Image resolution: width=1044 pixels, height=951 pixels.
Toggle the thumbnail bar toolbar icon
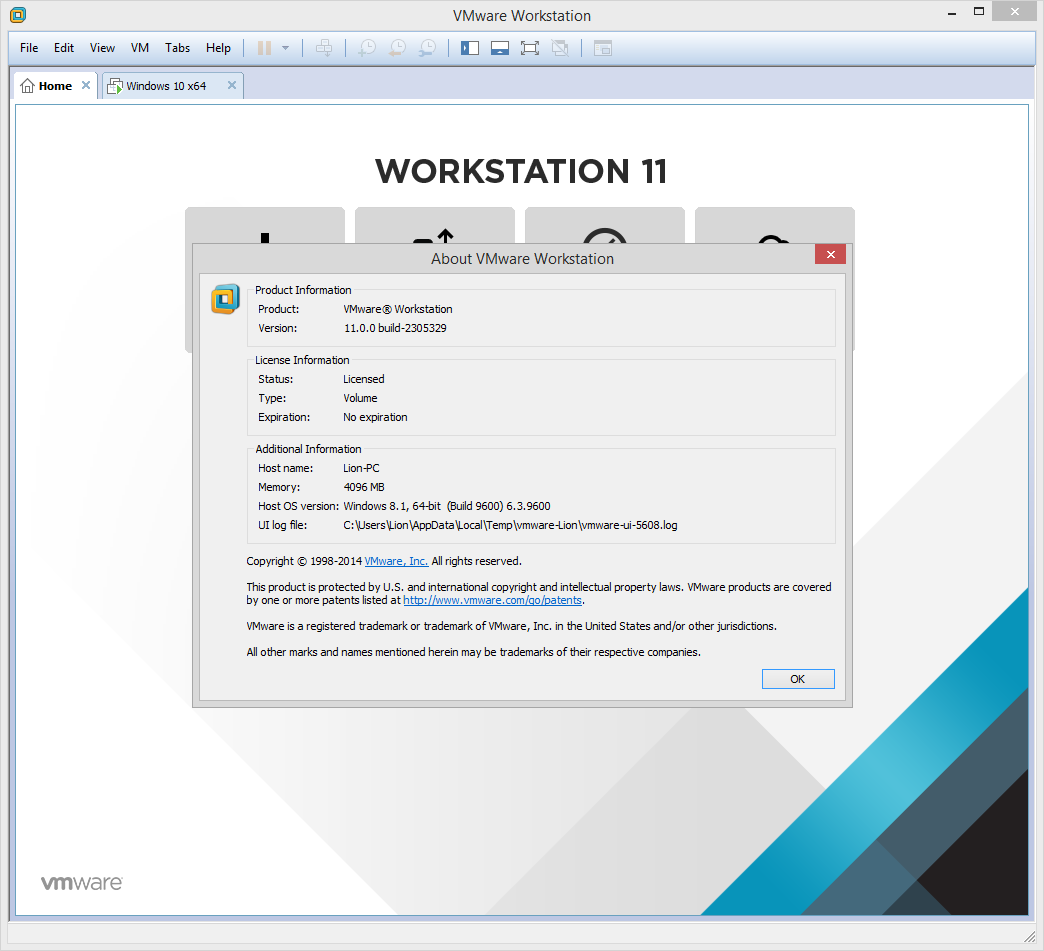[x=500, y=48]
